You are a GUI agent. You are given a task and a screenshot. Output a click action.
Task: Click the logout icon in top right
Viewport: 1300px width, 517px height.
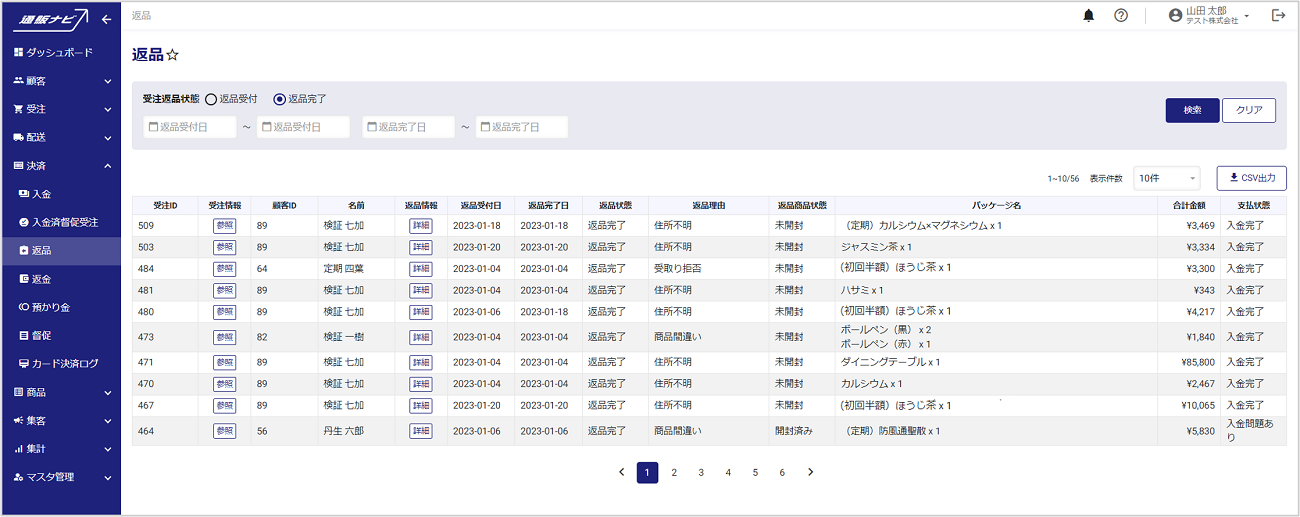click(x=1277, y=15)
